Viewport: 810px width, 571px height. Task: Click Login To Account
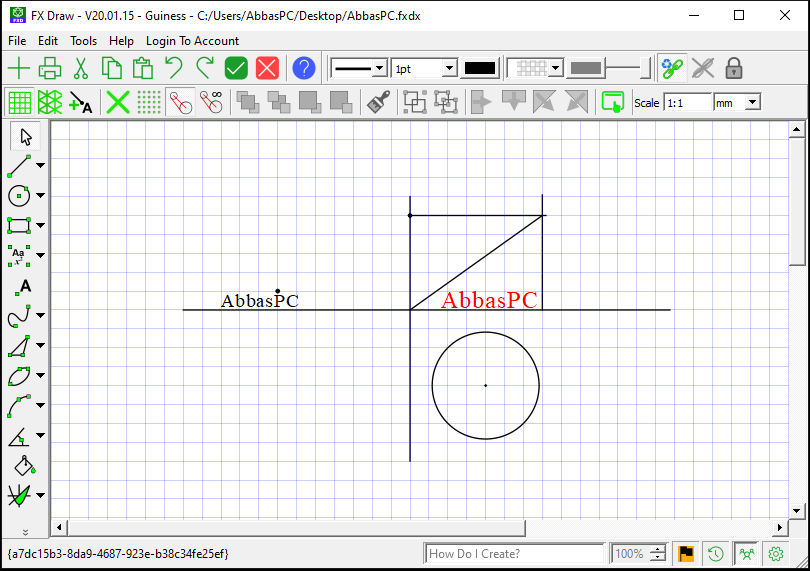tap(192, 41)
